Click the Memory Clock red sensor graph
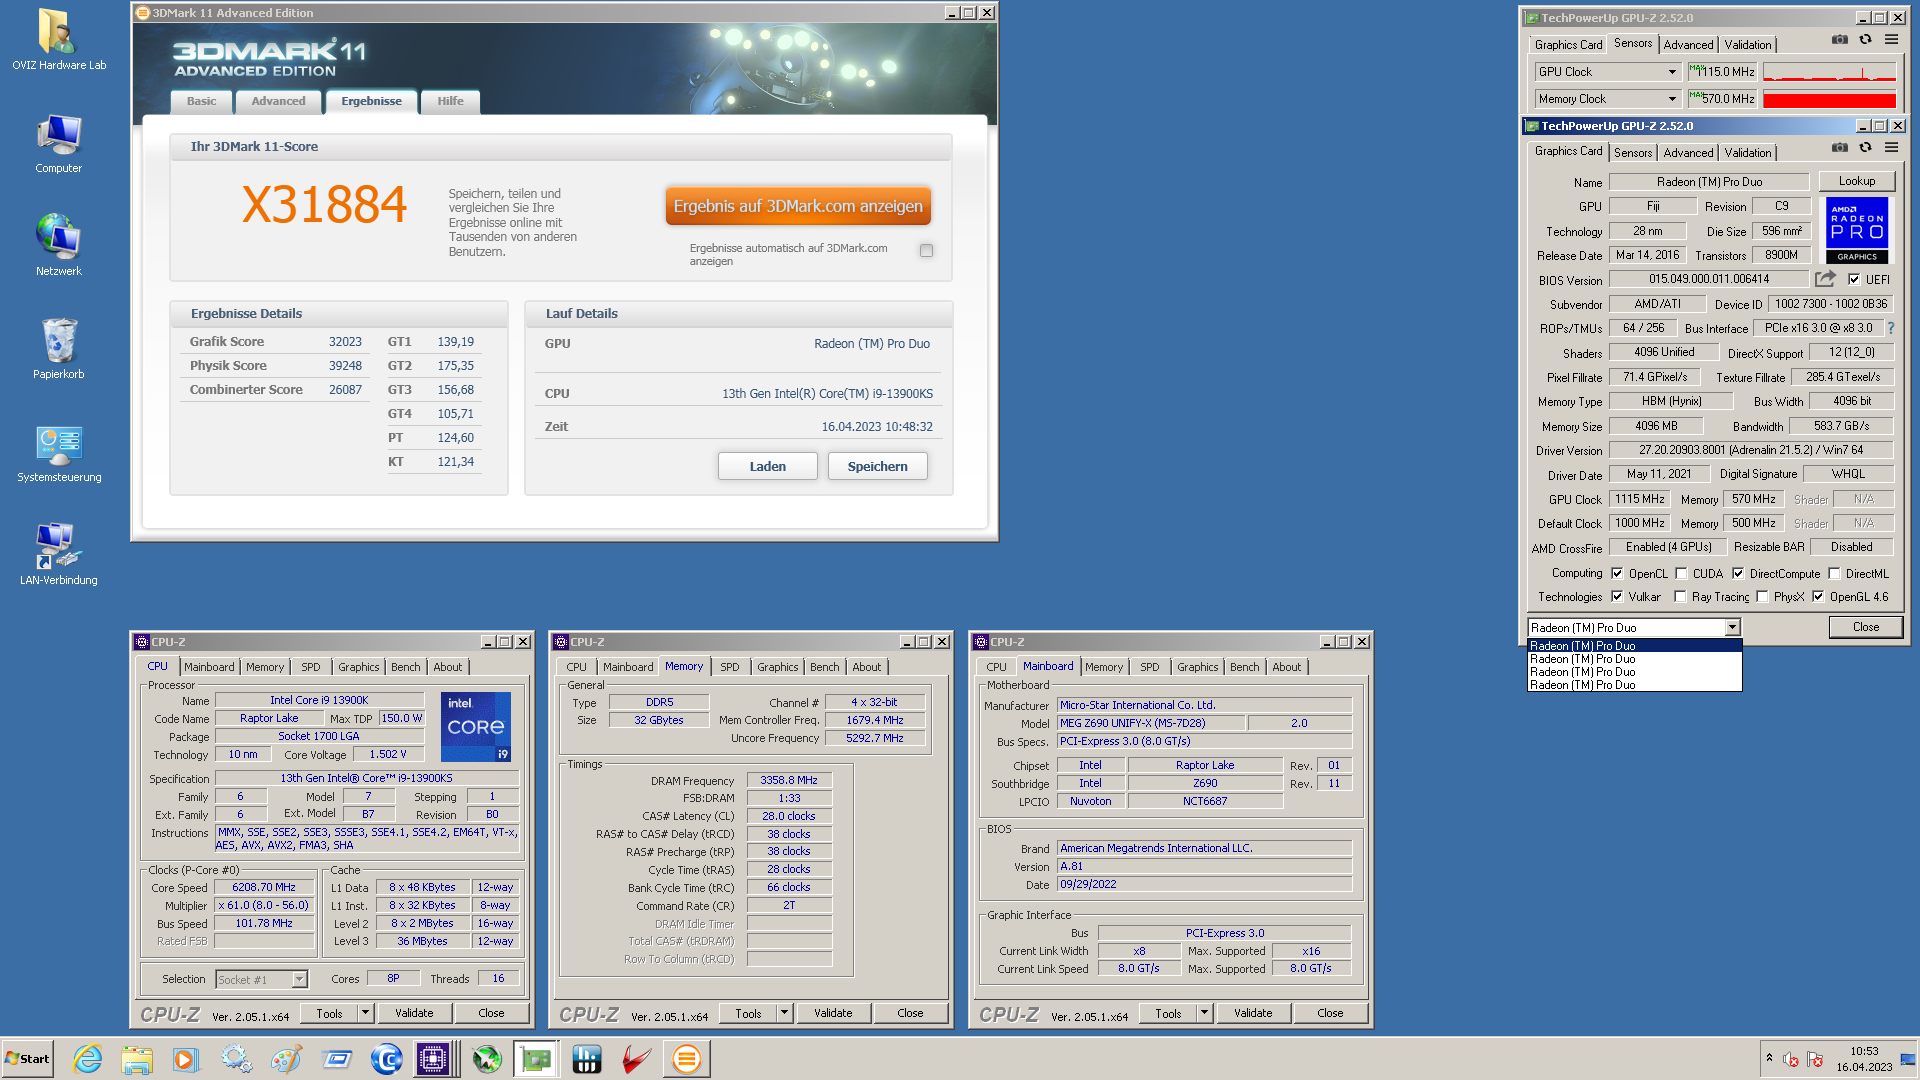 pos(1829,99)
